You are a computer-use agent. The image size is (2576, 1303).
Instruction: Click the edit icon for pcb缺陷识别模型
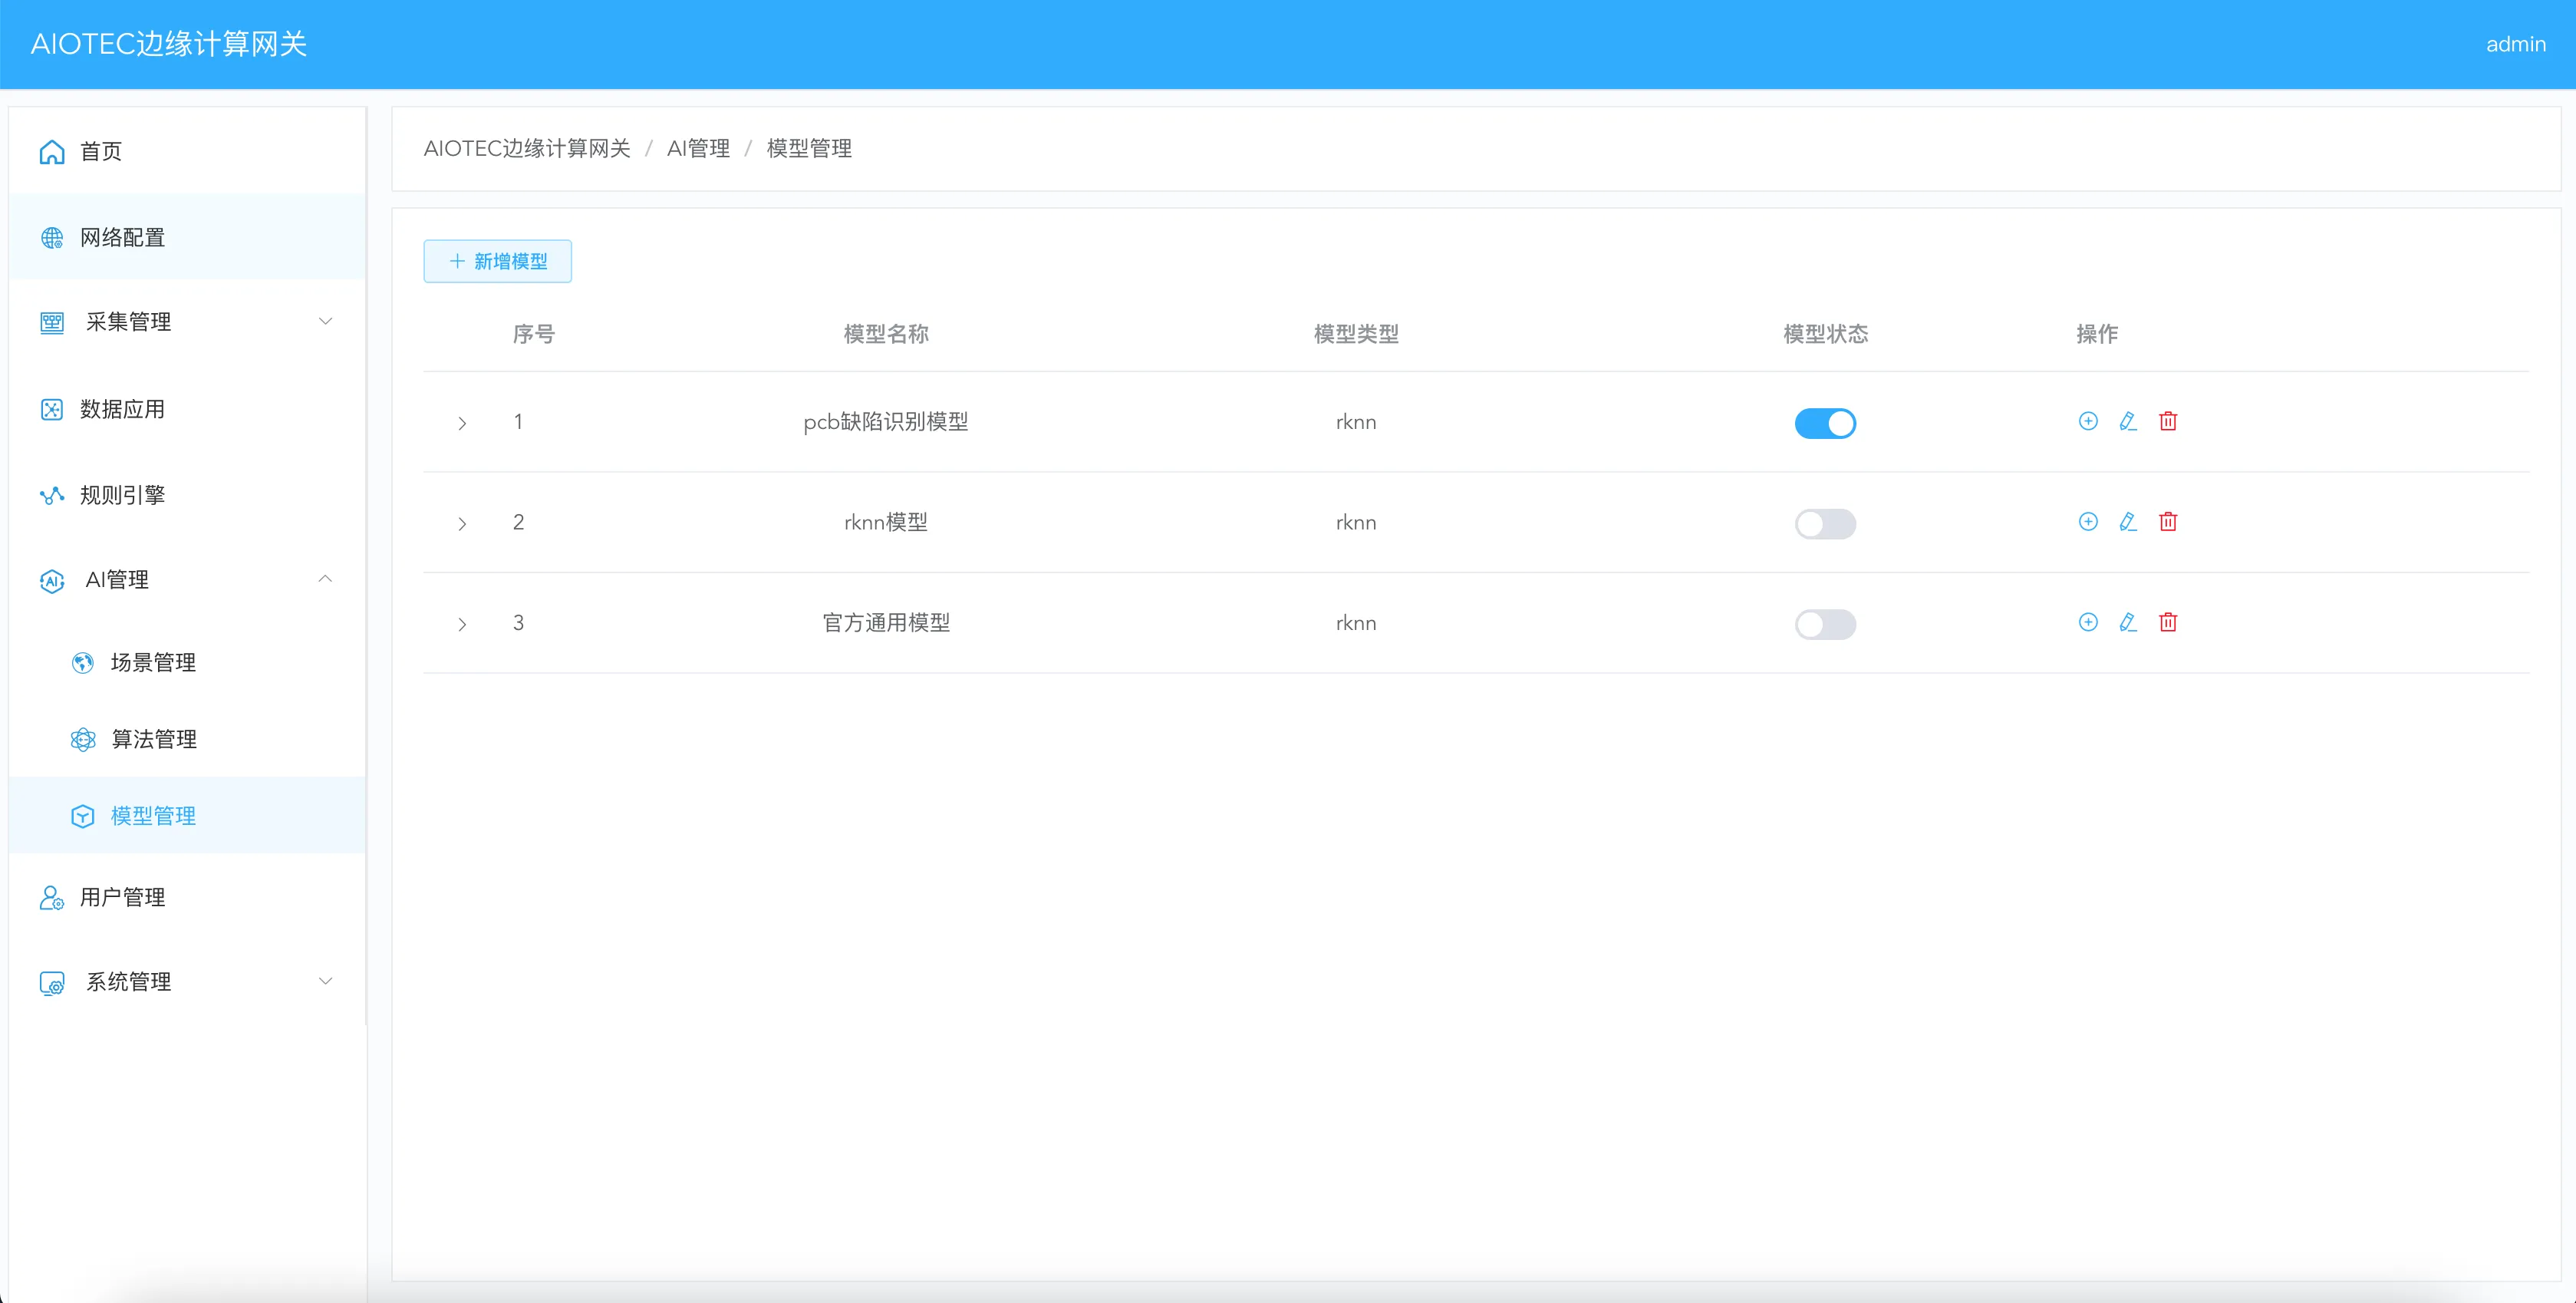[x=2127, y=421]
